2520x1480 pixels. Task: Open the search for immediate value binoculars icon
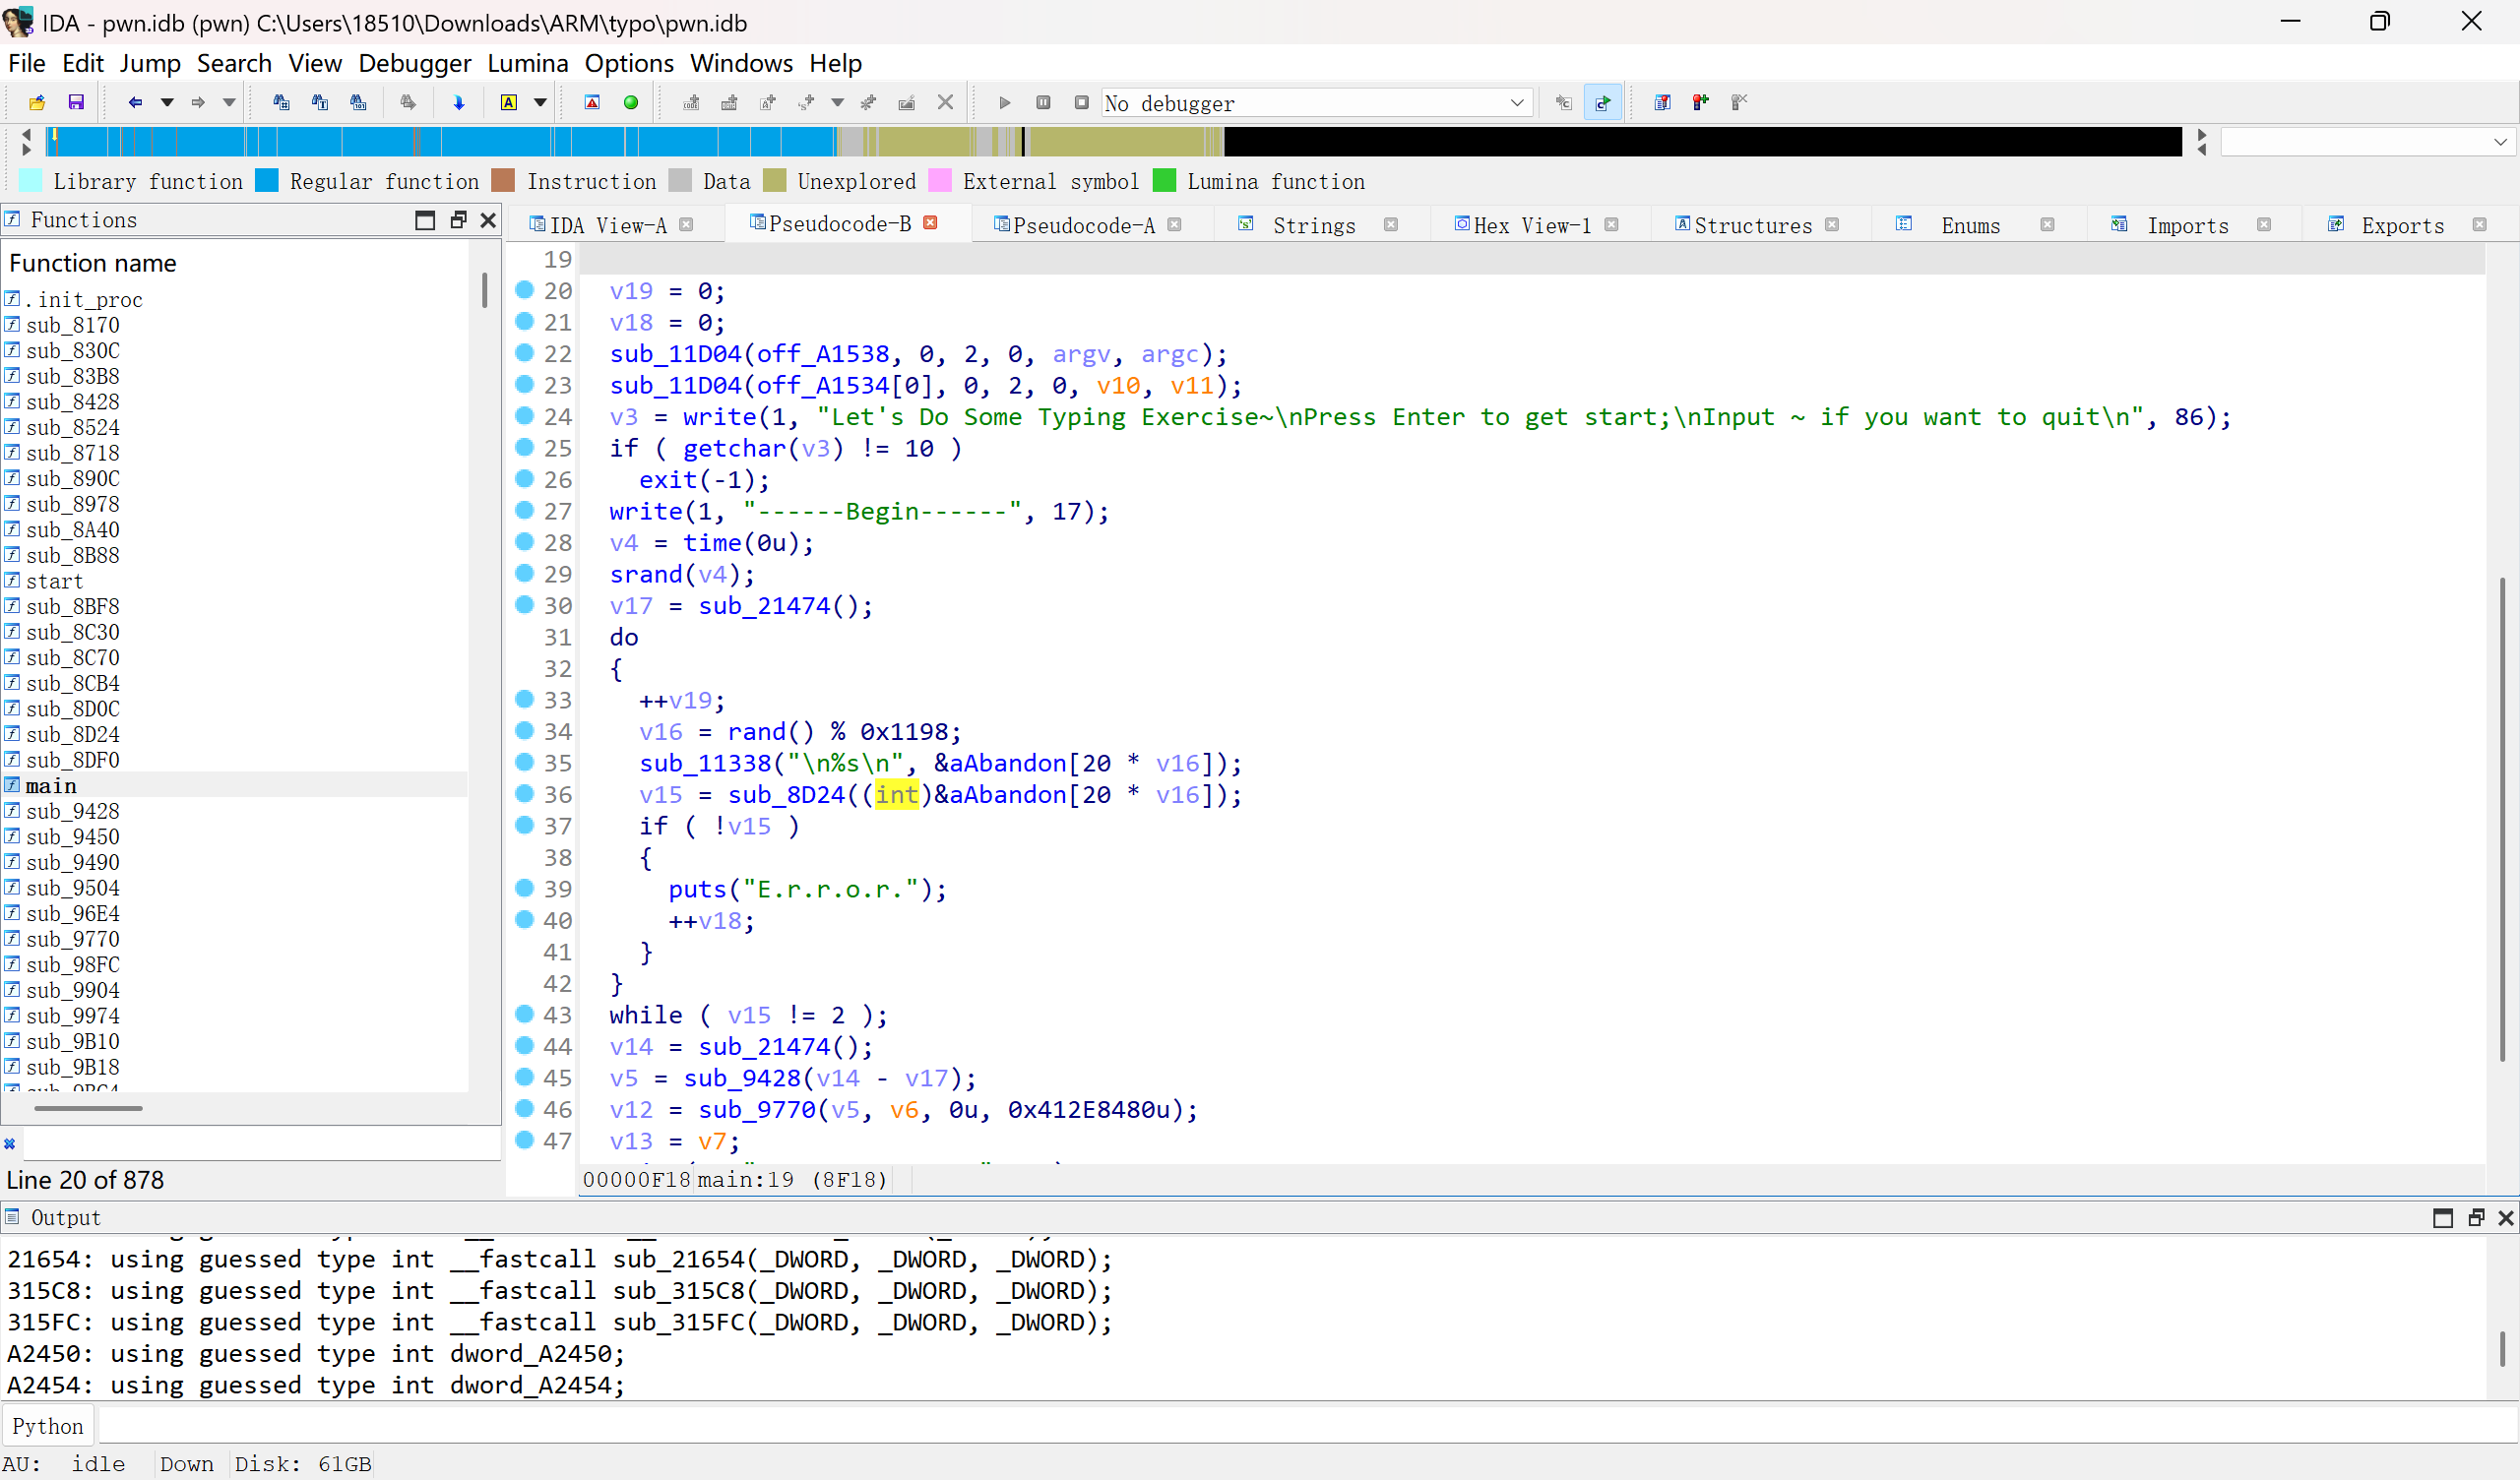click(281, 102)
